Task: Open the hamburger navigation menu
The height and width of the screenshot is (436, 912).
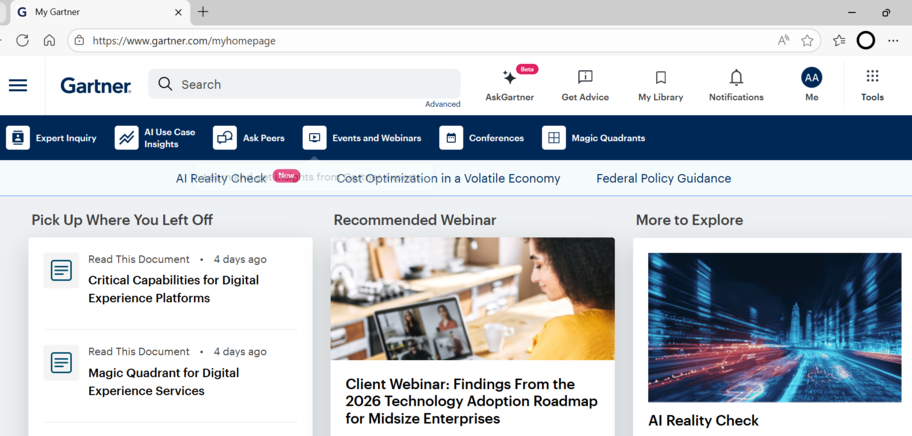Action: [x=18, y=85]
